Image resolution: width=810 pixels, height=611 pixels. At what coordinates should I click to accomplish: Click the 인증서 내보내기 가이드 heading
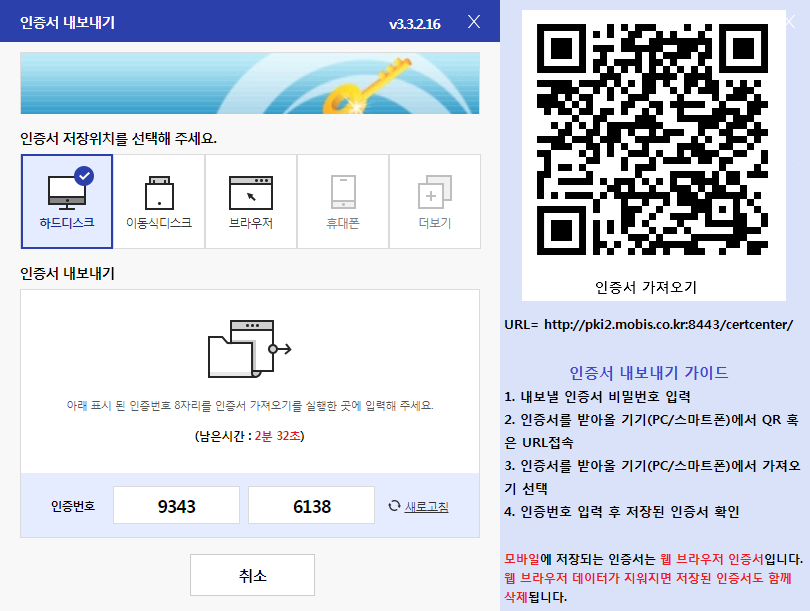point(649,372)
